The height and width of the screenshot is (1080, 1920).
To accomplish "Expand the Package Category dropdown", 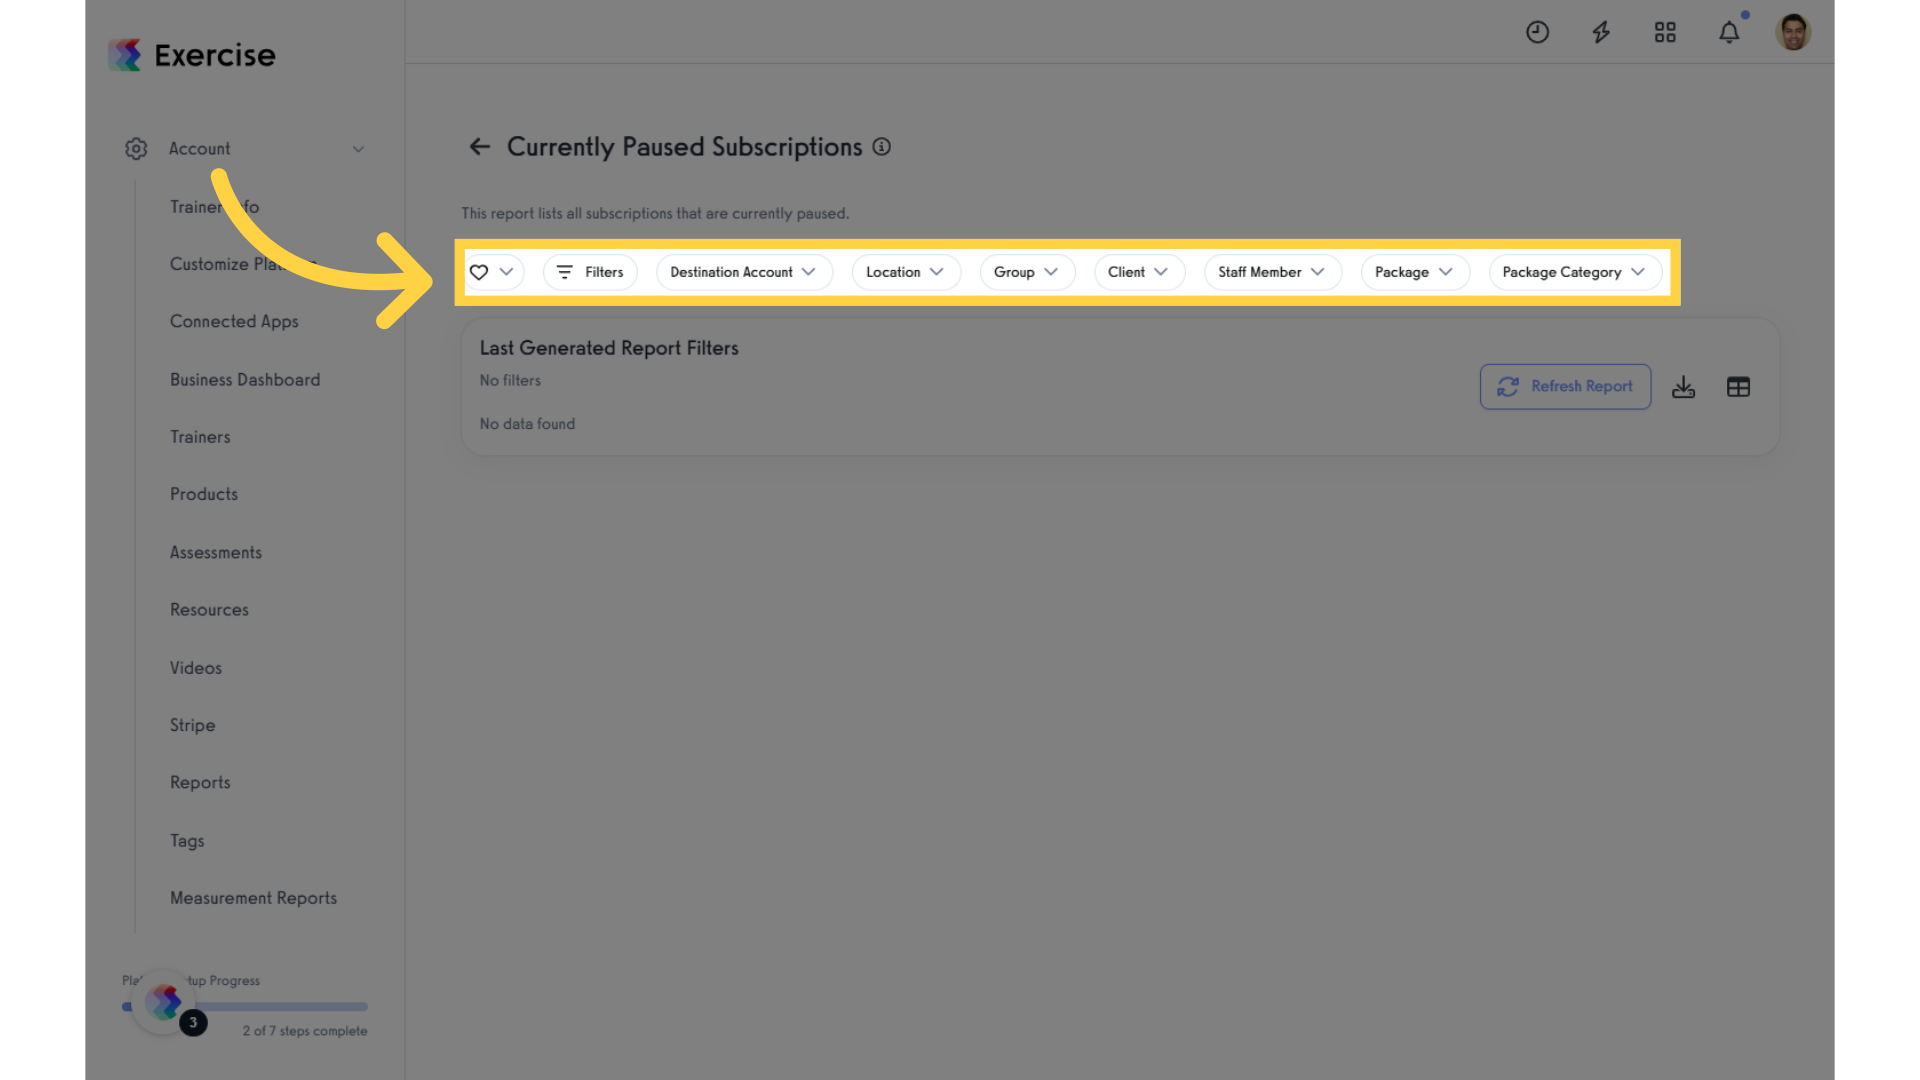I will click(1575, 272).
